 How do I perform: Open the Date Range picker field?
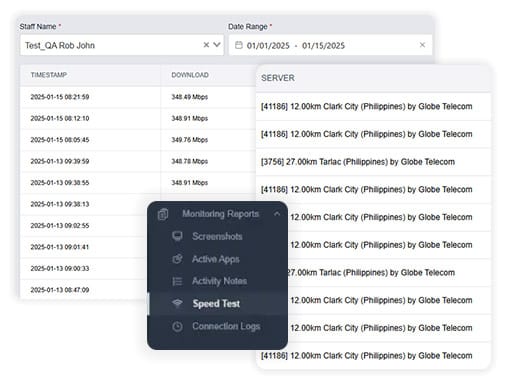click(x=330, y=45)
